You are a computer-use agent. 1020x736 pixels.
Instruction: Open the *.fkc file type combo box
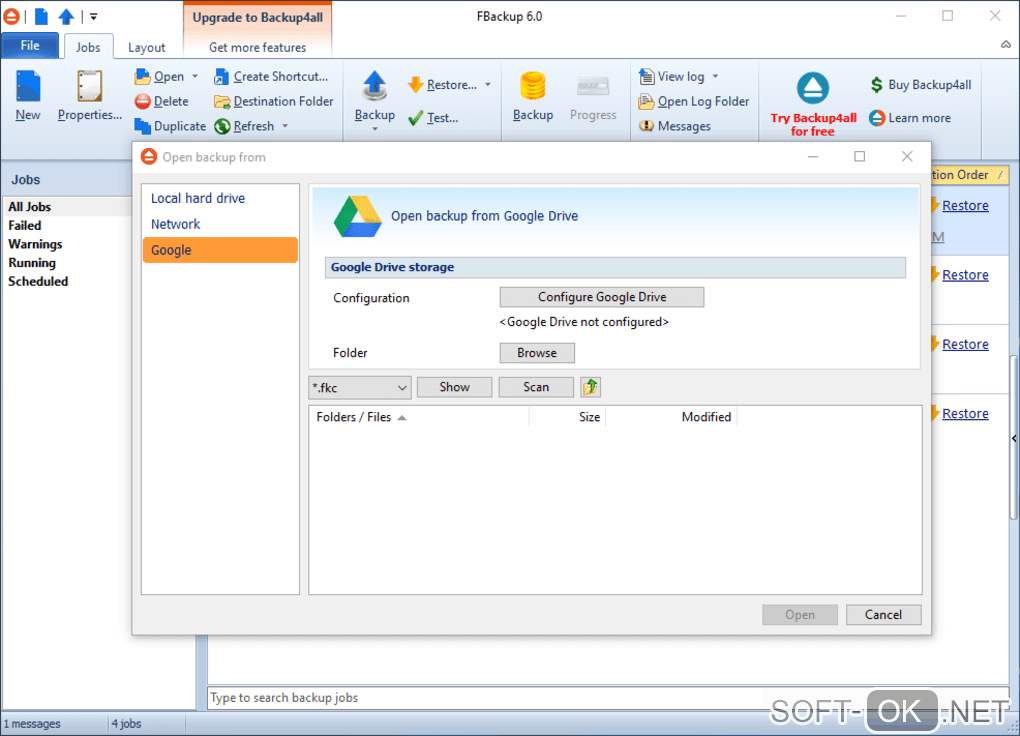click(360, 388)
